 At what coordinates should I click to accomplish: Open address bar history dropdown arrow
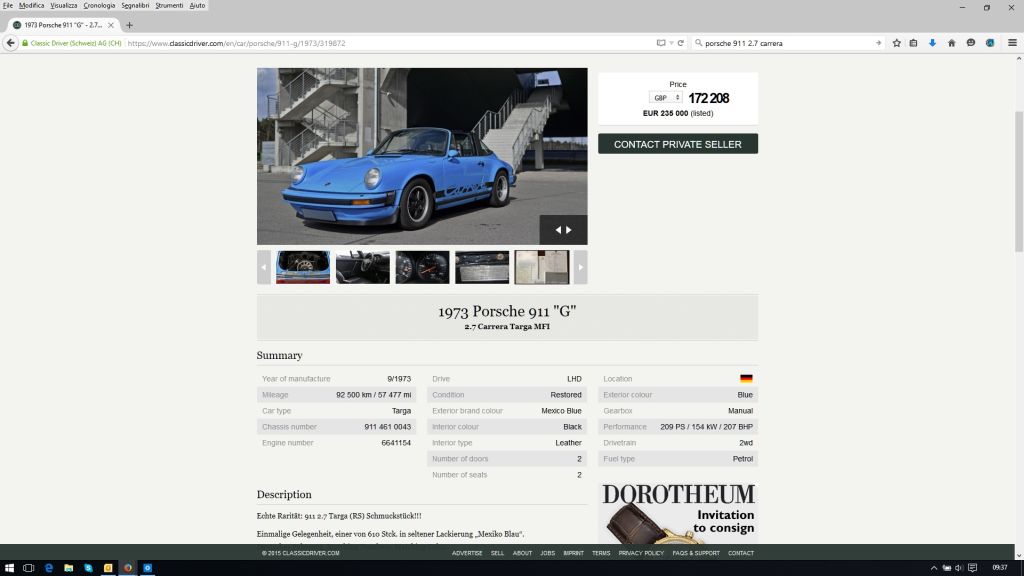(x=671, y=43)
